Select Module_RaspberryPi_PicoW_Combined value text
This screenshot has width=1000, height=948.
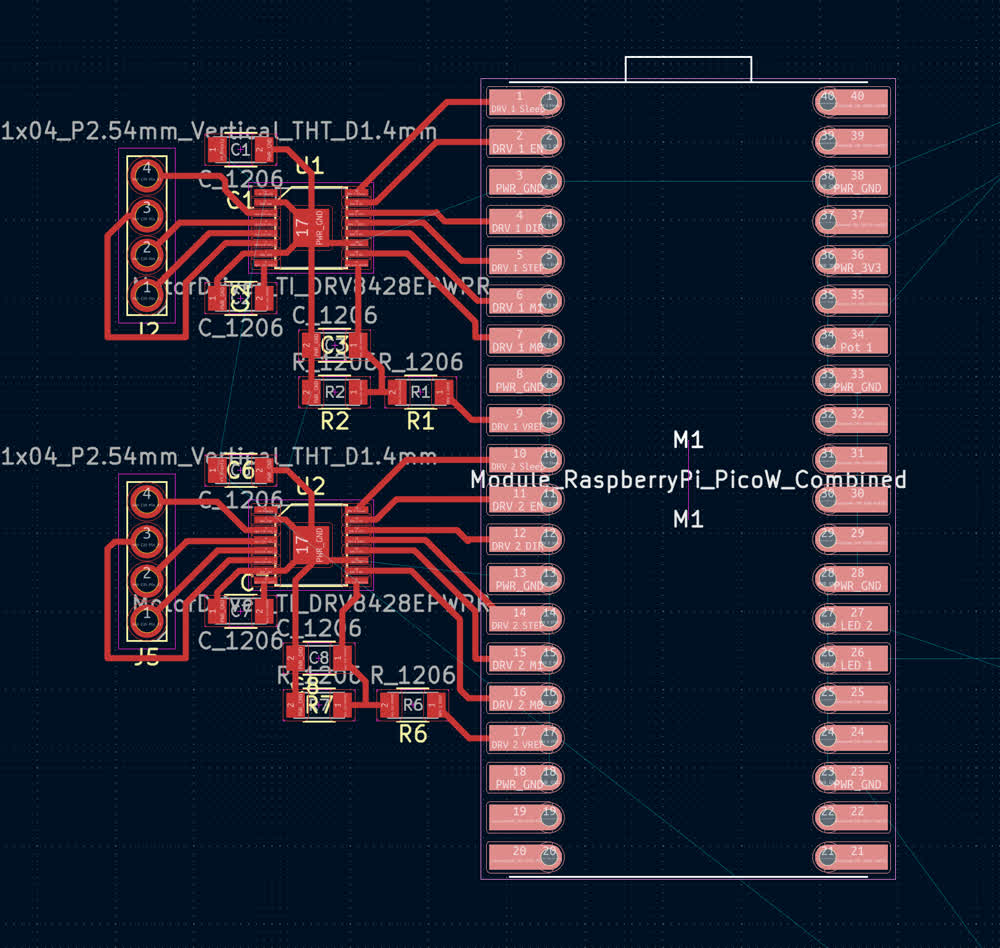click(688, 480)
